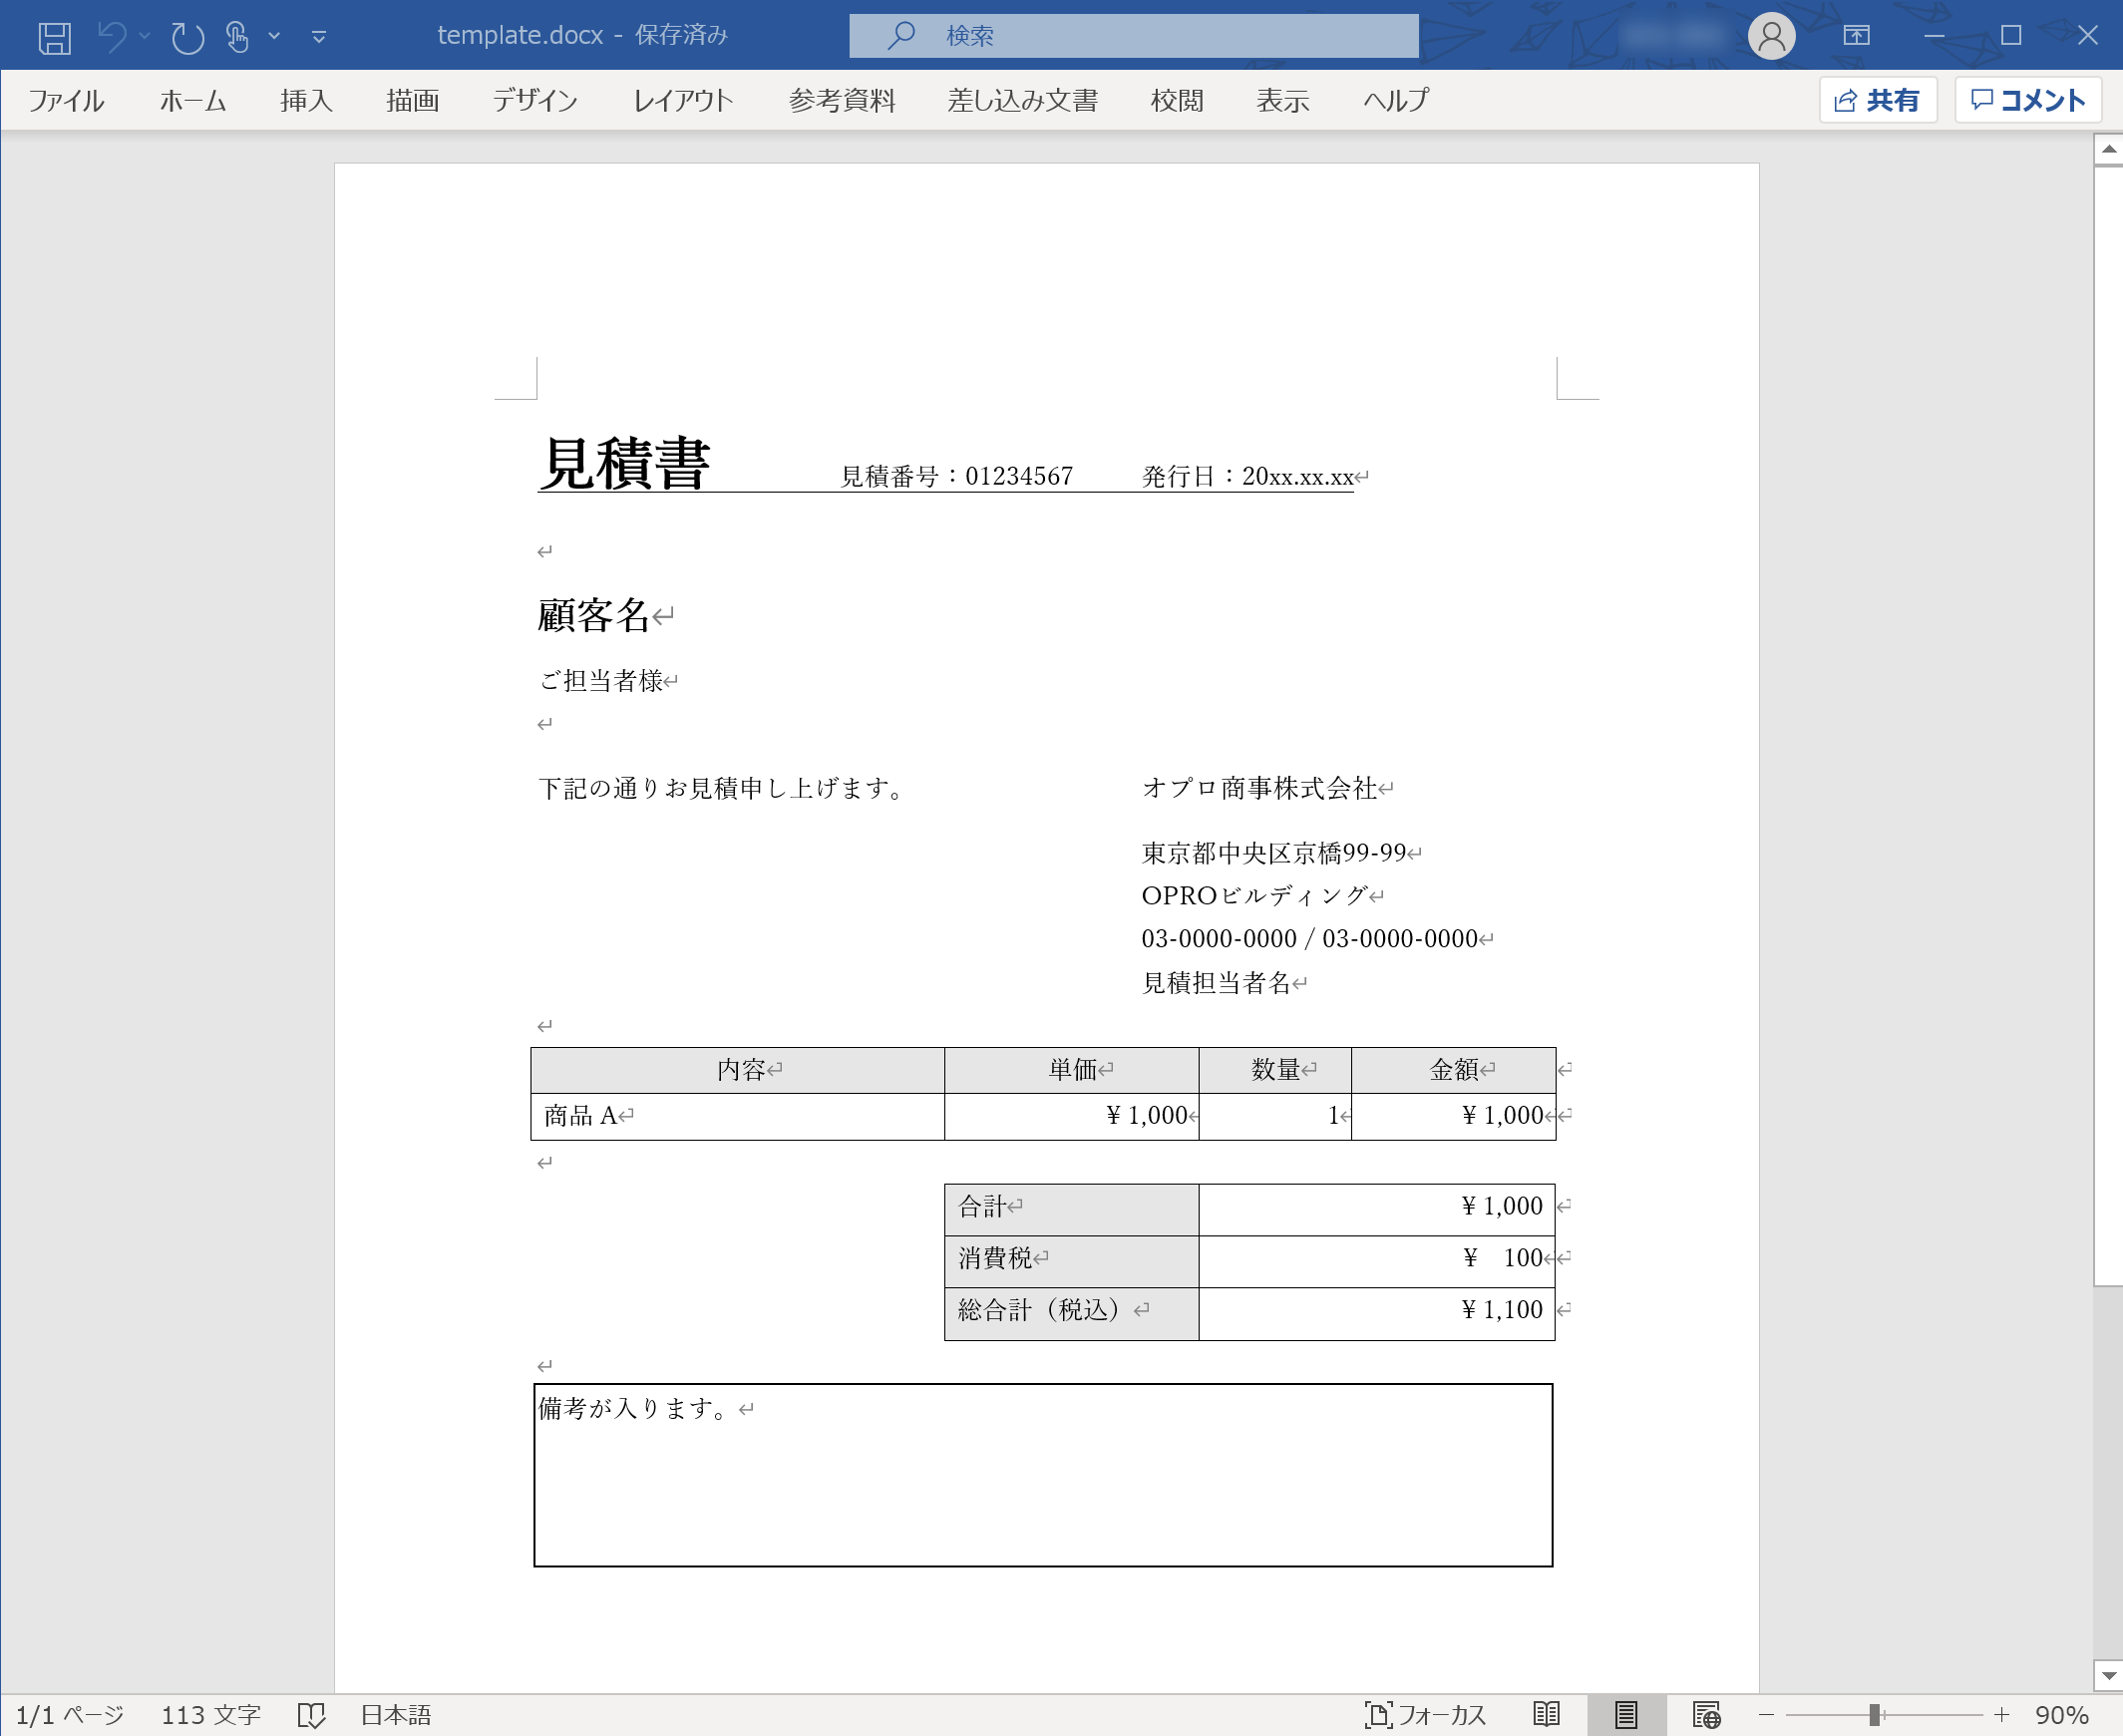The width and height of the screenshot is (2123, 1736).
Task: Click the vertical scrollbar down arrow
Action: pos(2108,1676)
